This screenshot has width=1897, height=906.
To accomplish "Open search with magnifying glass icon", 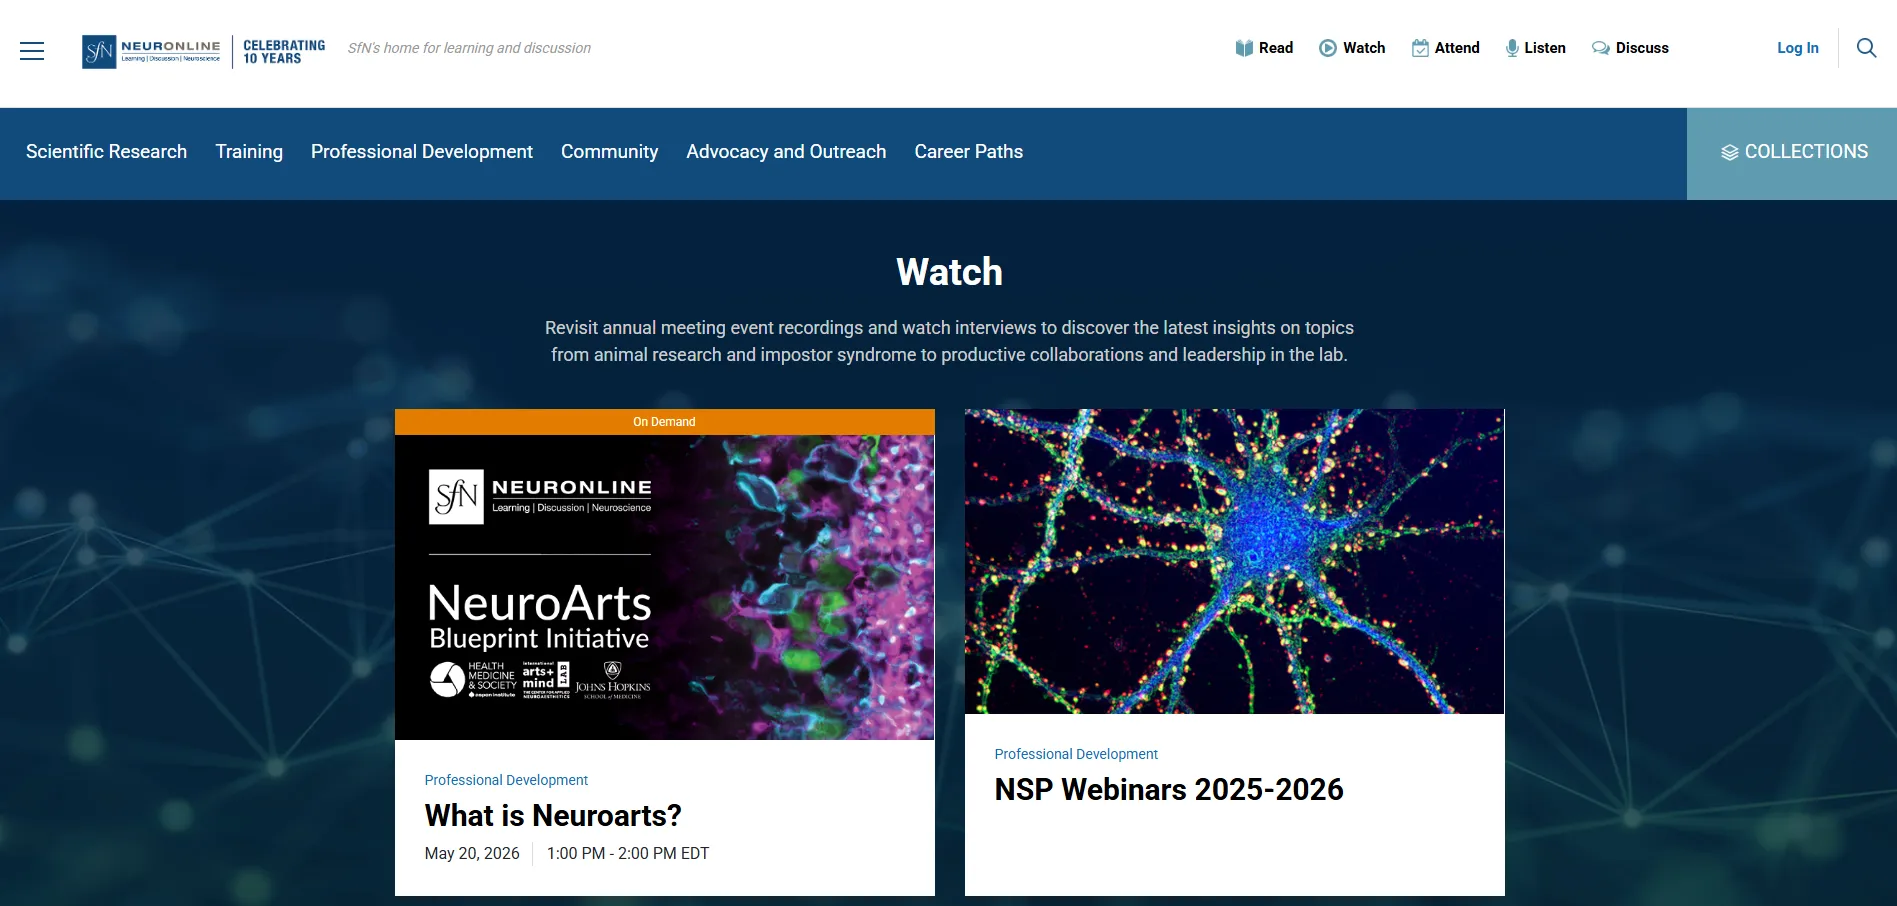I will tap(1866, 48).
